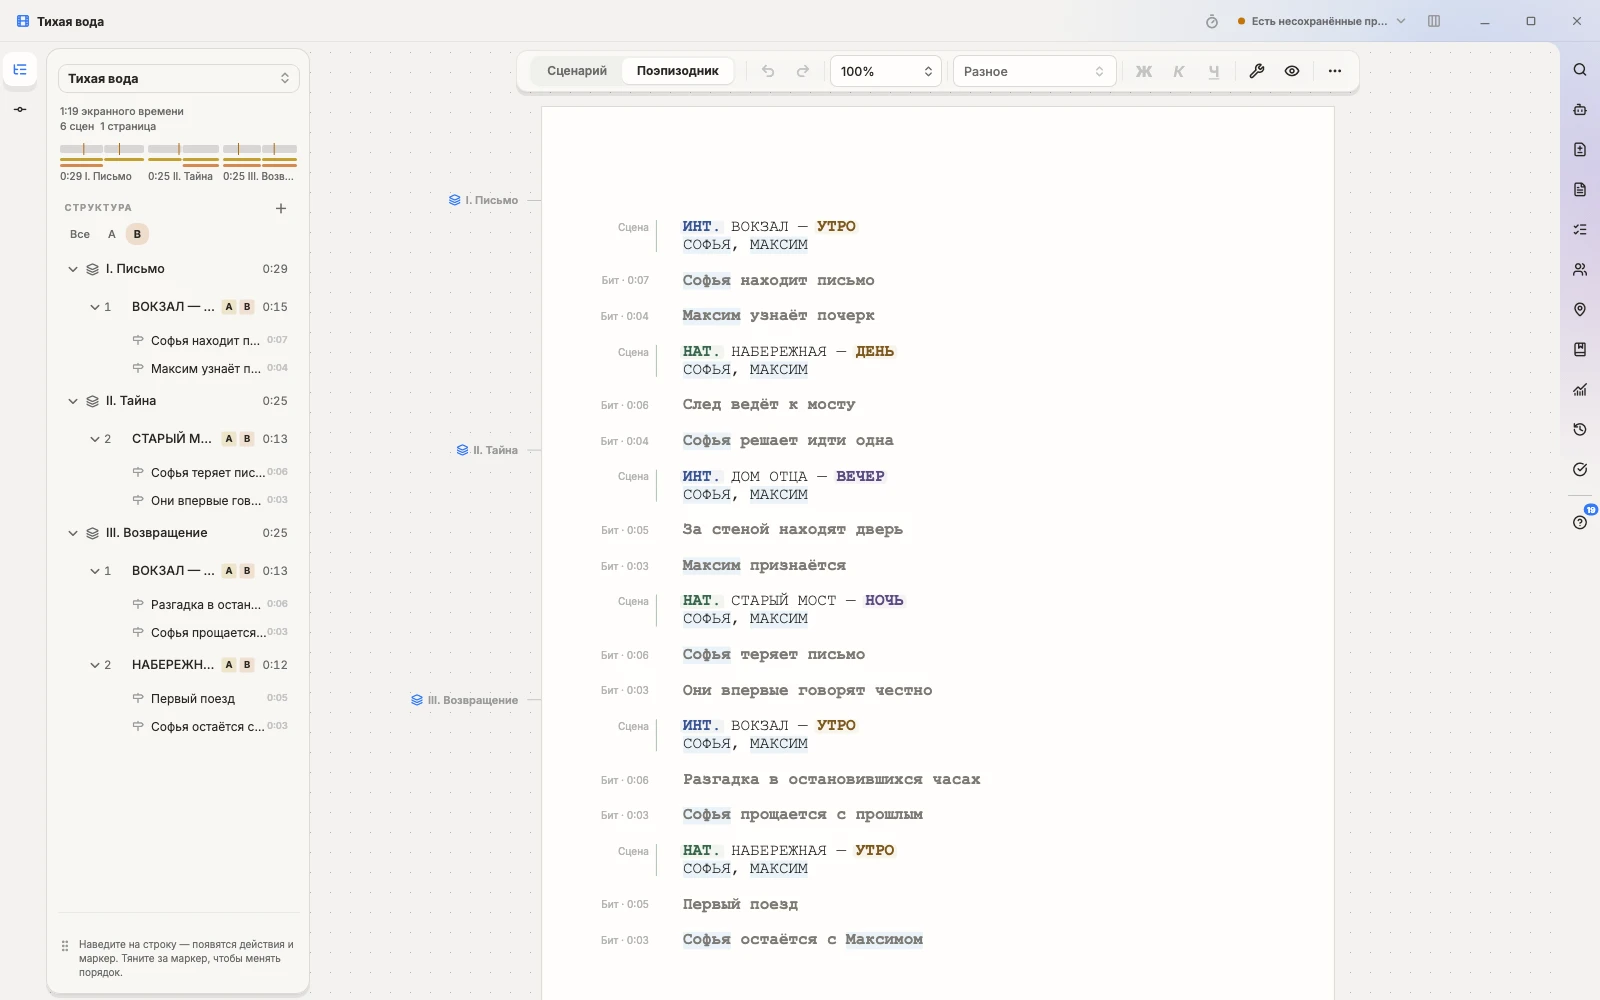
Task: Toggle bold Ж formatting
Action: 1144,71
